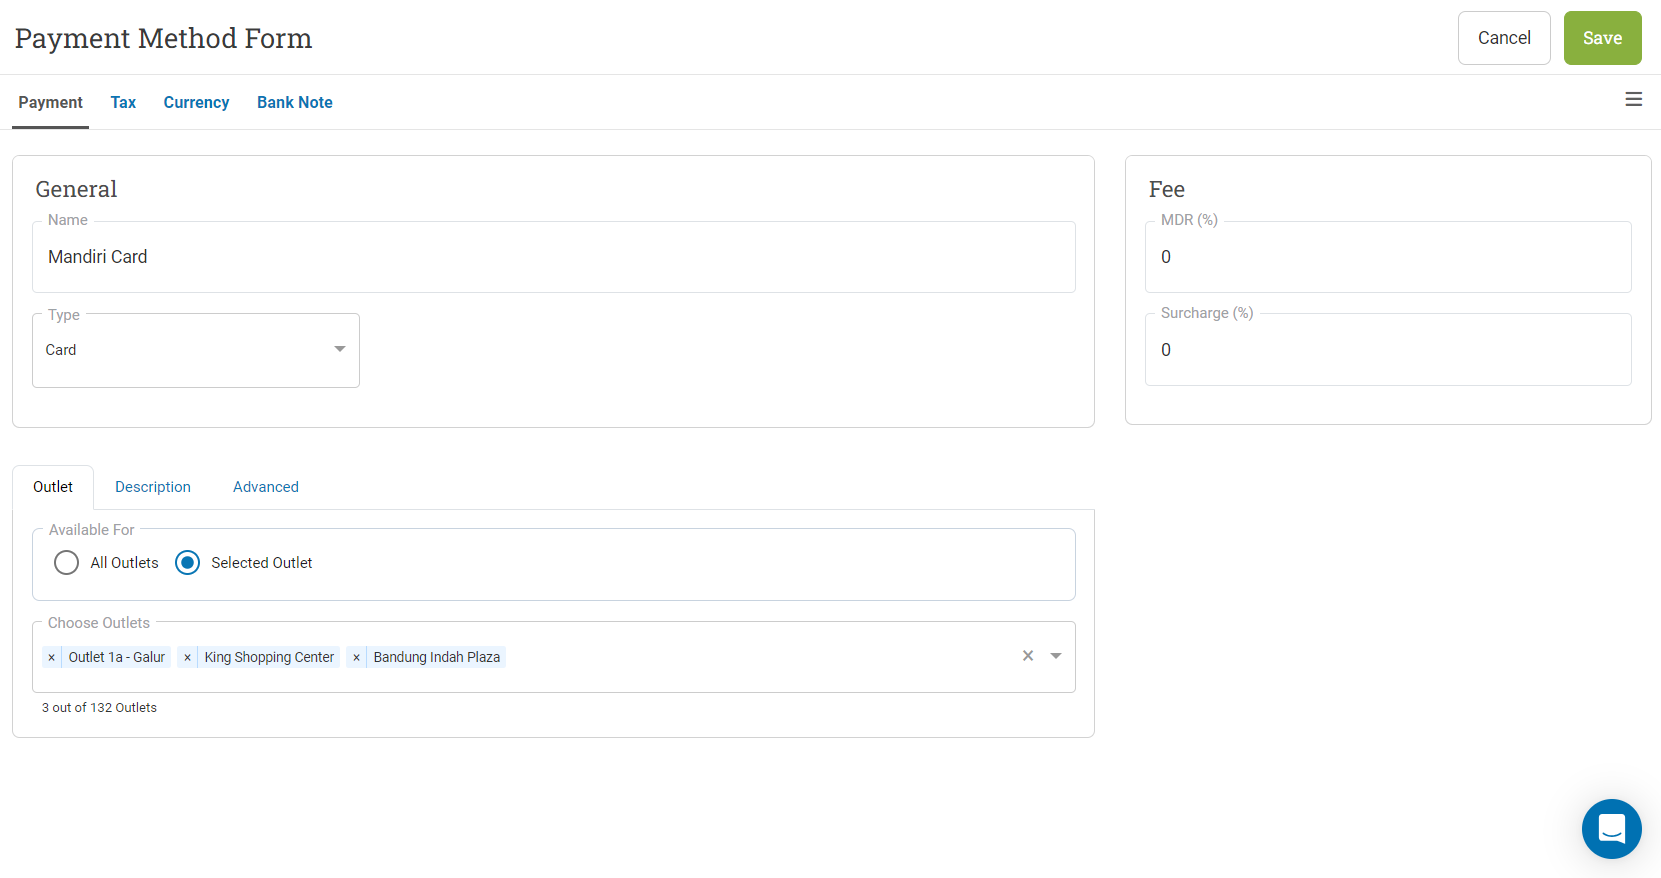Remove King Shopping Center tag
This screenshot has height=878, width=1661.
187,657
